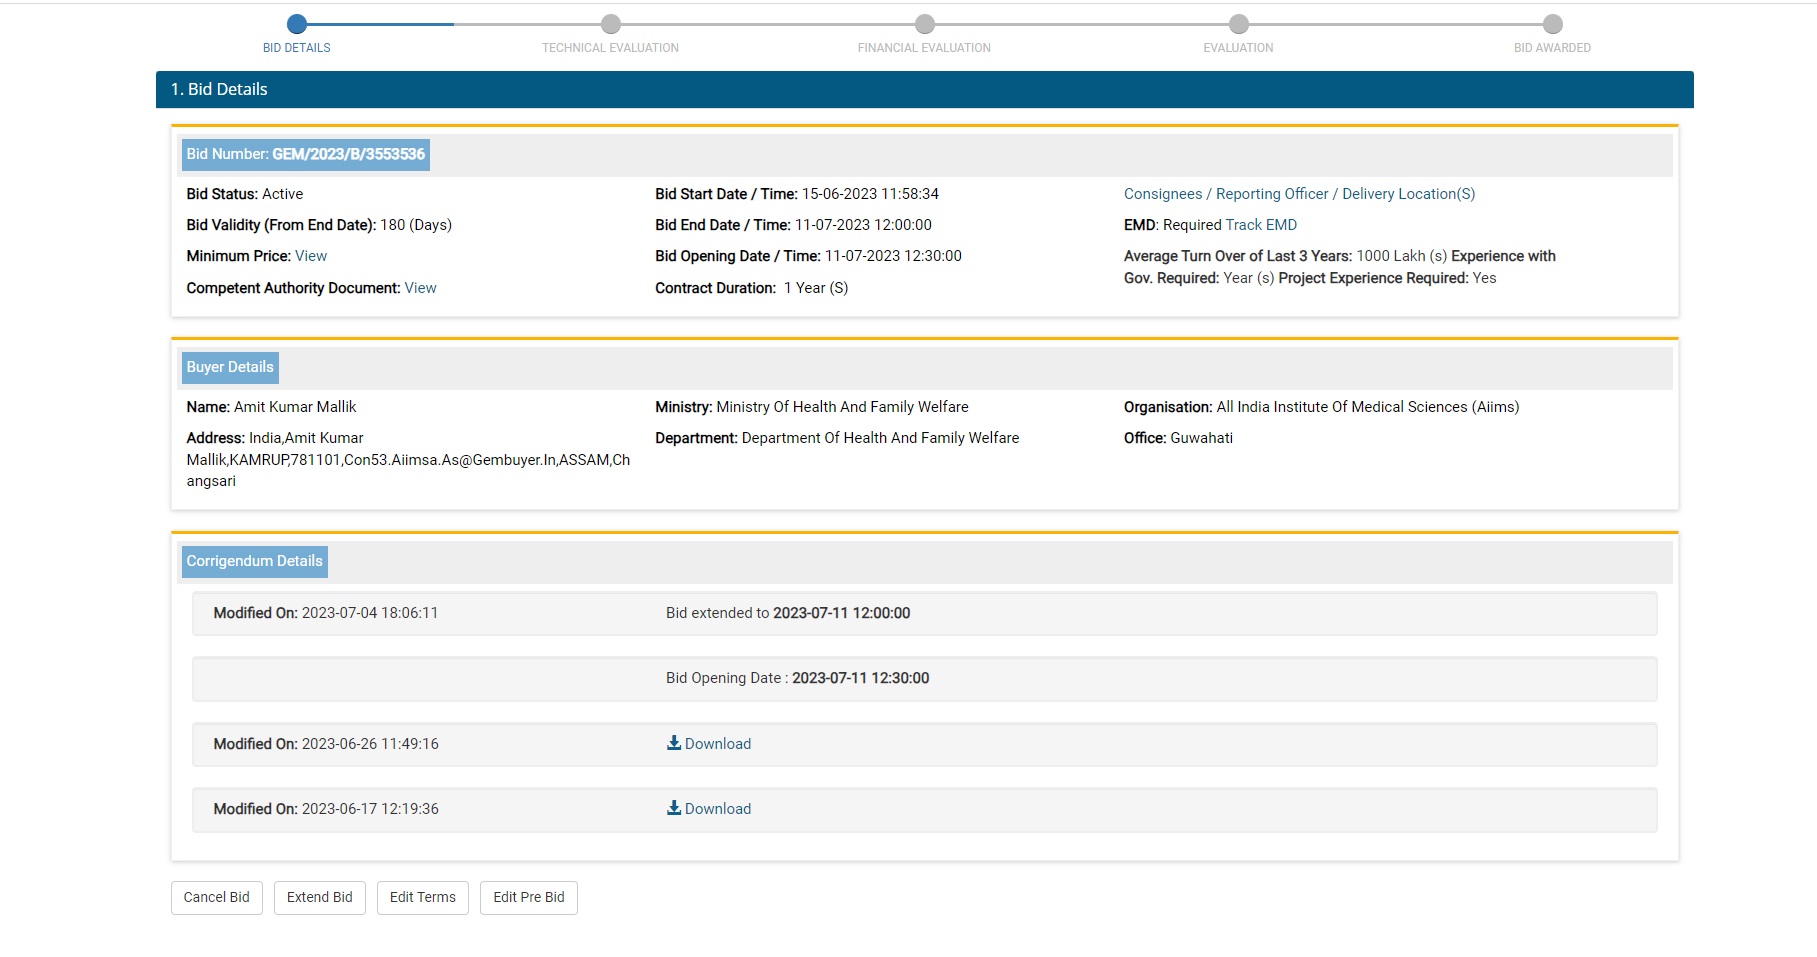Open Consignees / Reporting Officer / Delivery Locations link
Screen dimensions: 1817x957
pos(1299,194)
